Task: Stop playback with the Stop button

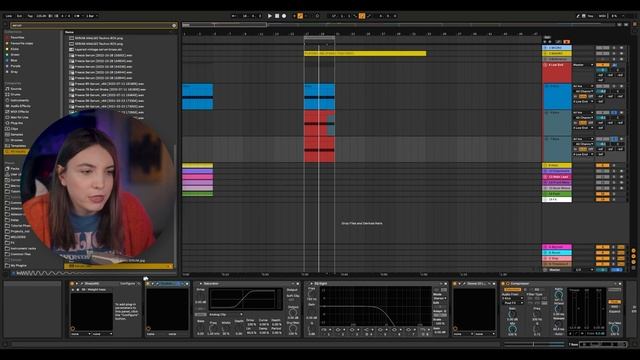Action: coord(277,16)
